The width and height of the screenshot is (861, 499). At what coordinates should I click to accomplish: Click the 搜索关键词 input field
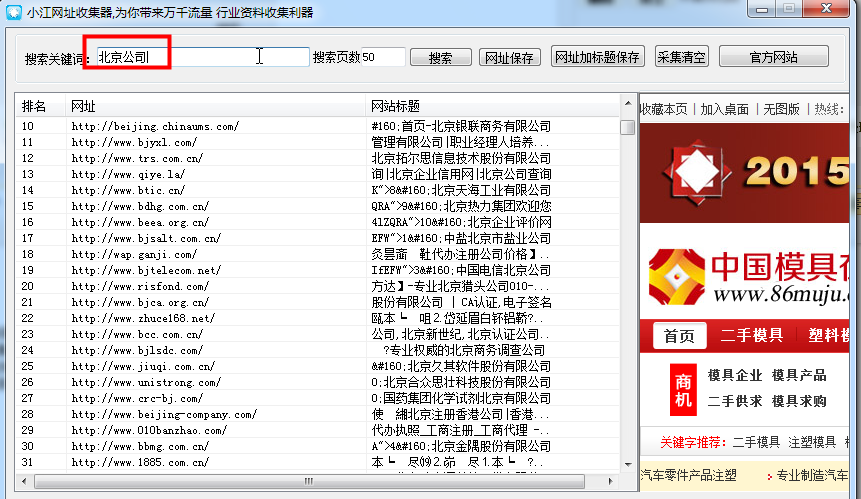click(x=203, y=57)
